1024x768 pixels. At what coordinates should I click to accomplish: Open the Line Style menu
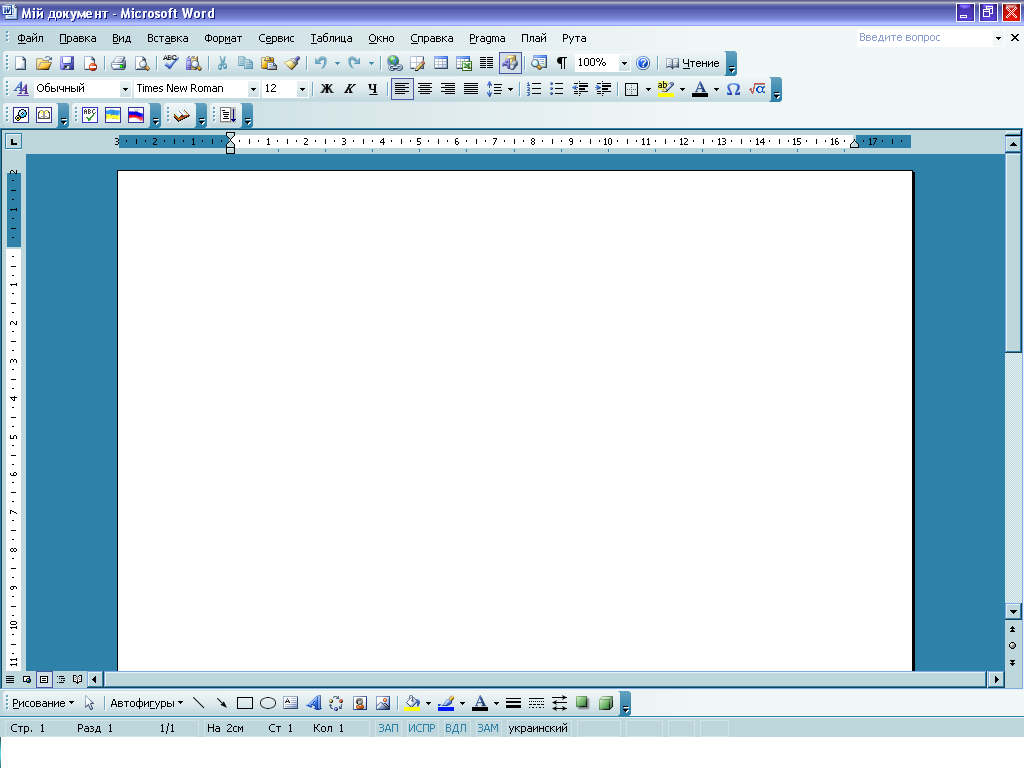[x=513, y=703]
